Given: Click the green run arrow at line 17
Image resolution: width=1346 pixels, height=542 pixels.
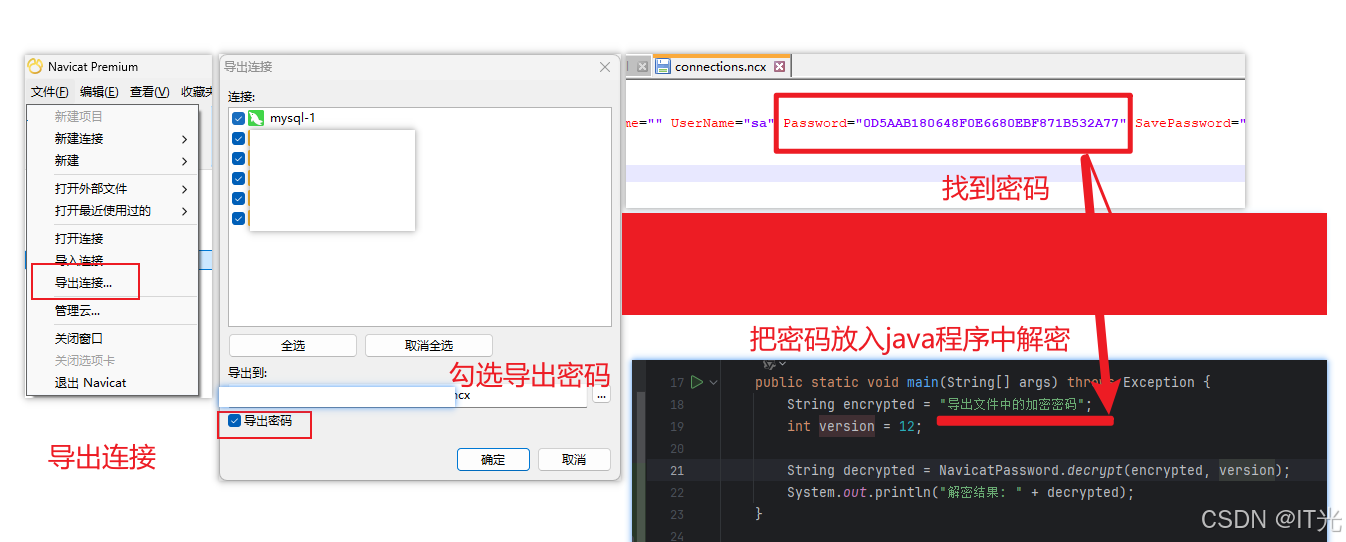Looking at the screenshot, I should pos(697,382).
